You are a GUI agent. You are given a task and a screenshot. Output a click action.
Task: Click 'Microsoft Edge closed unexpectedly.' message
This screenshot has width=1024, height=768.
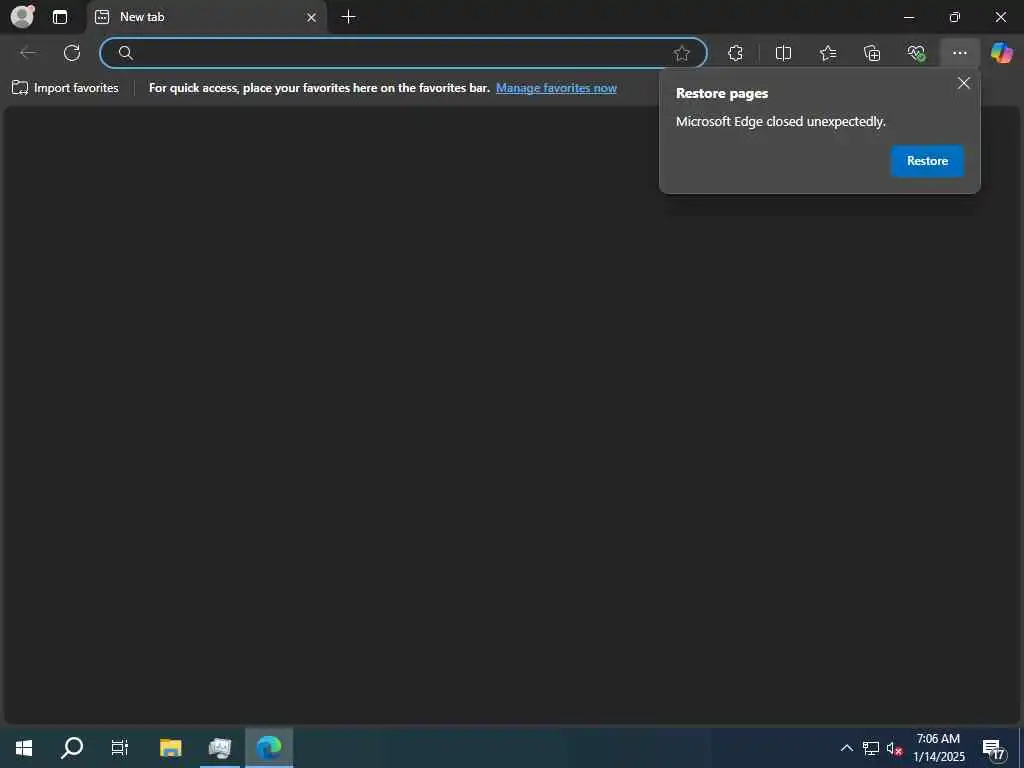[780, 121]
